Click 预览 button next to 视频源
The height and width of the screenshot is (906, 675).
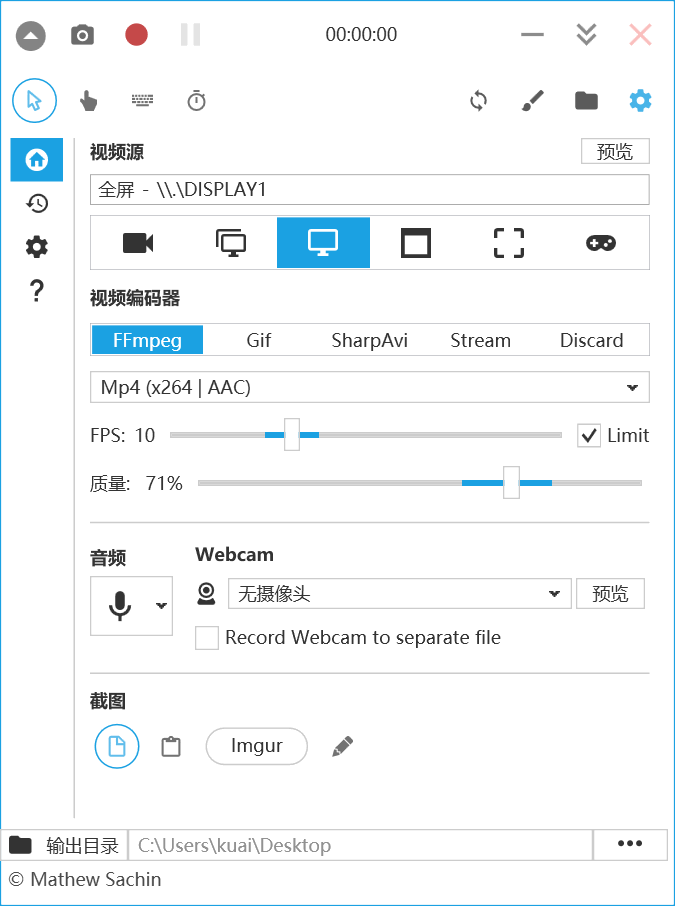pos(615,151)
